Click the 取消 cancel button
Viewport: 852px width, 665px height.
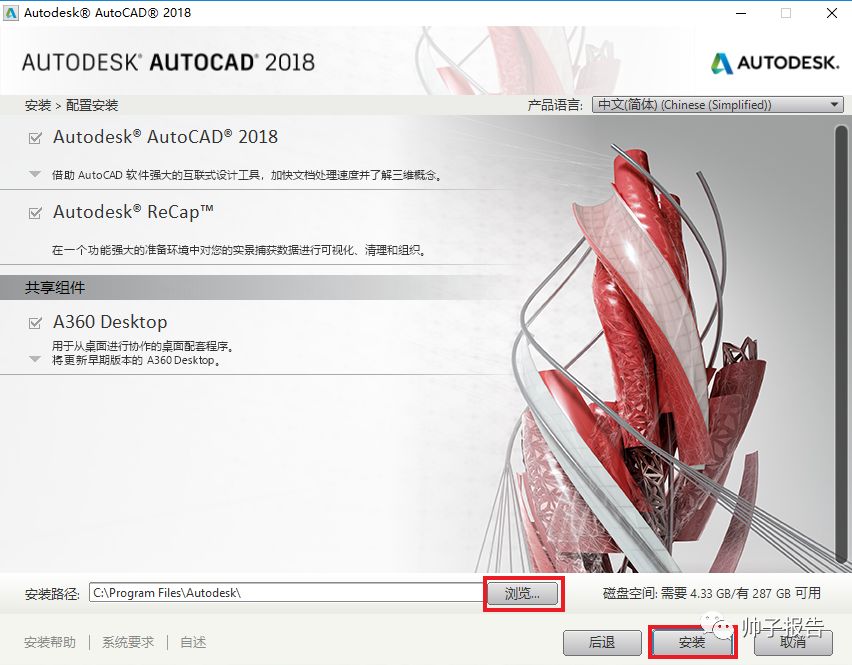pyautogui.click(x=793, y=643)
